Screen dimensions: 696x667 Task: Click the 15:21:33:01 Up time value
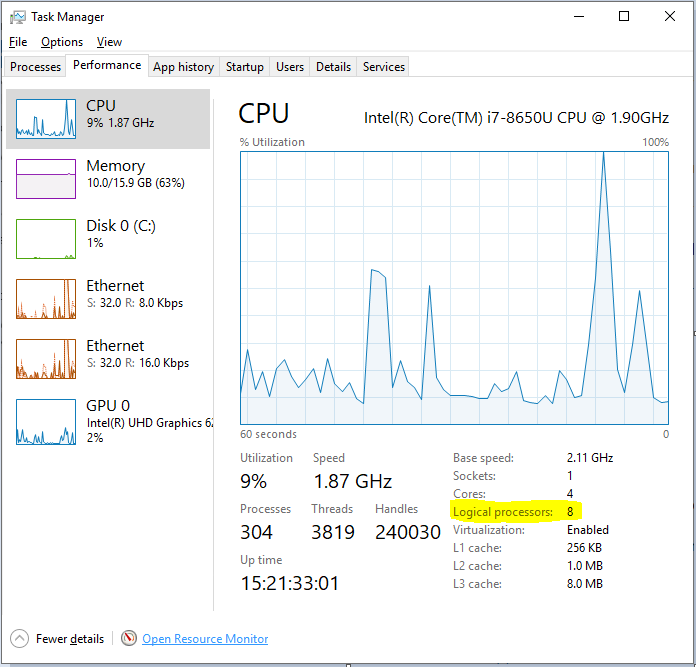(289, 583)
